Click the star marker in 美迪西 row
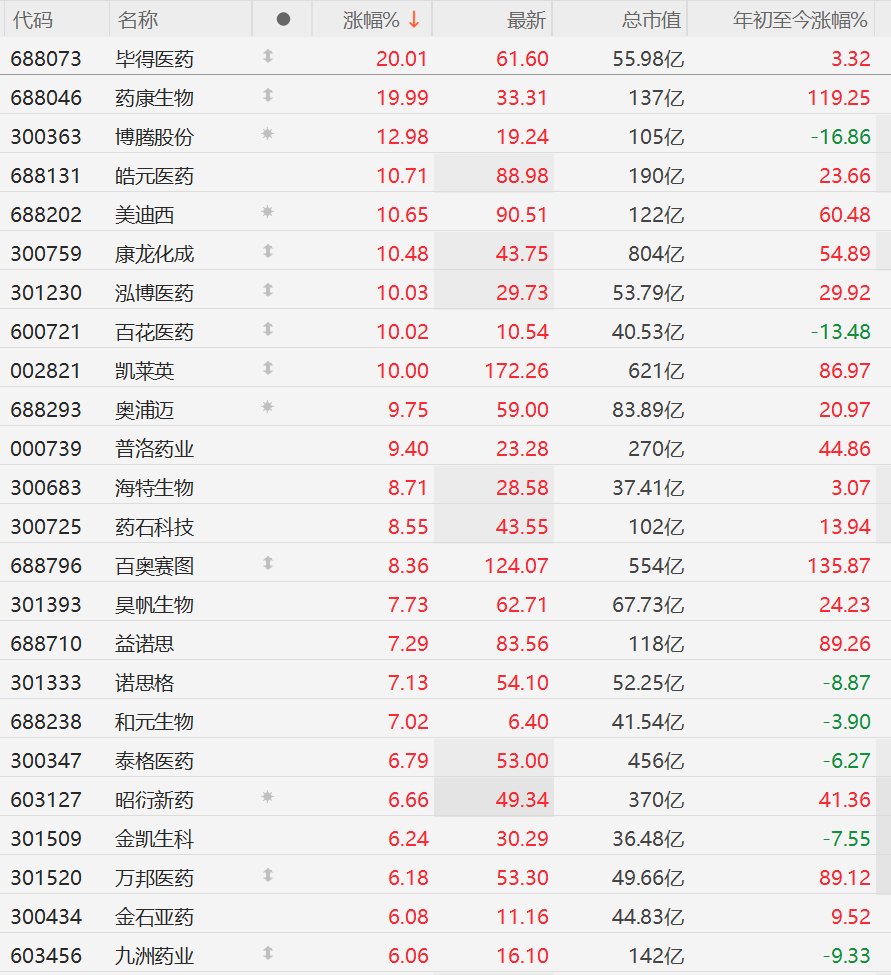The height and width of the screenshot is (975, 891). pyautogui.click(x=268, y=212)
